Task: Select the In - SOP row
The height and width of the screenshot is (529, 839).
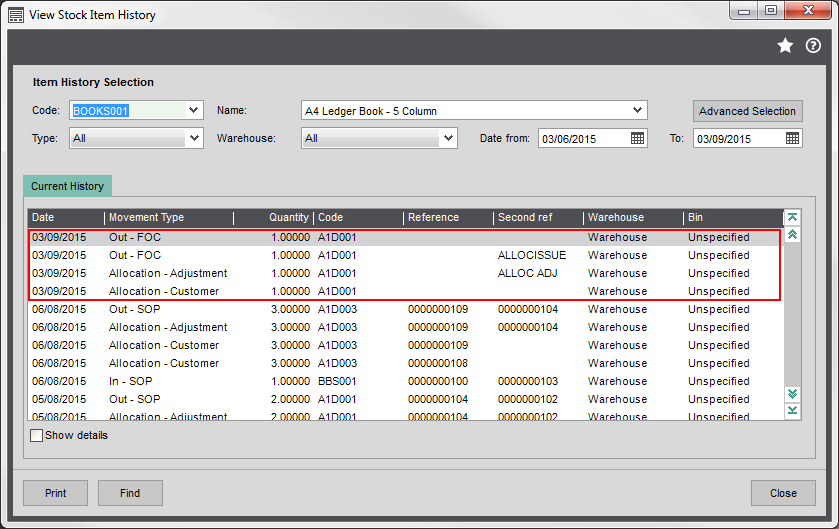Action: tap(134, 381)
